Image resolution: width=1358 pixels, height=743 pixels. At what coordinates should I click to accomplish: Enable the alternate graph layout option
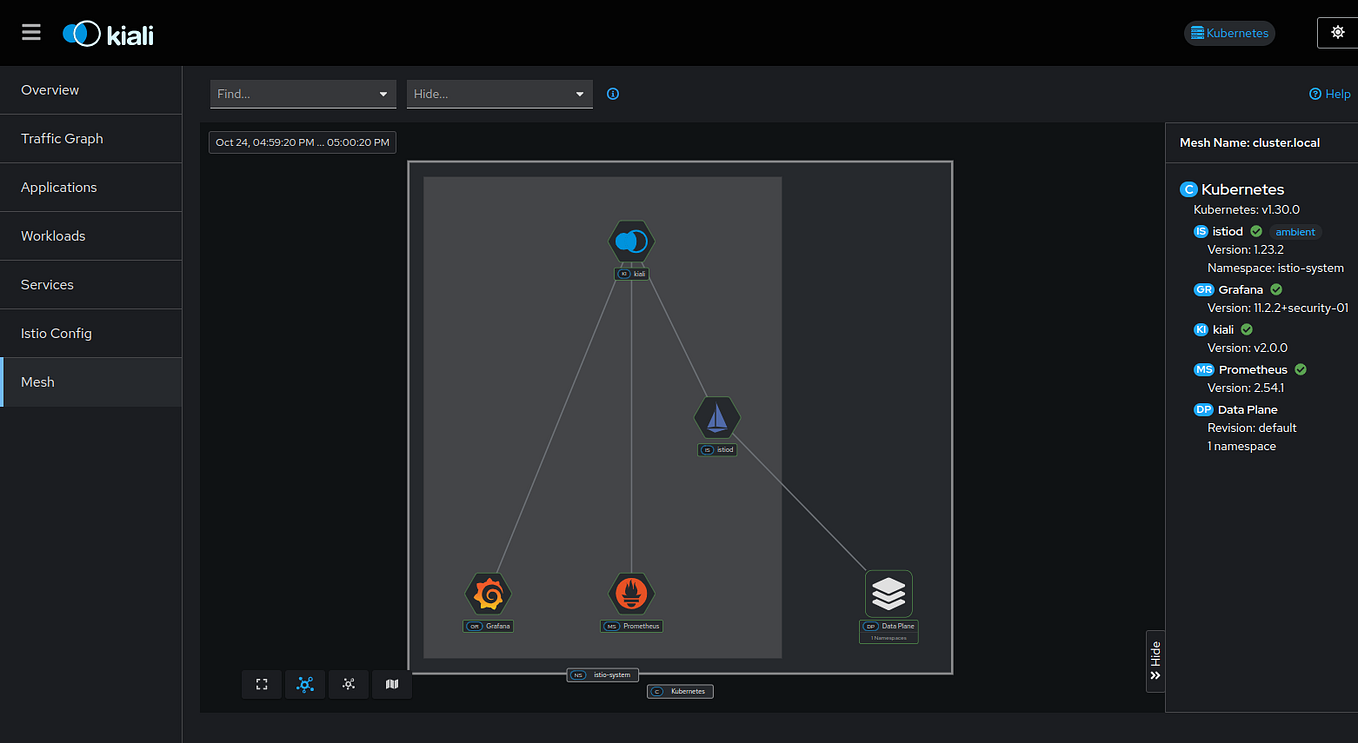(x=348, y=684)
